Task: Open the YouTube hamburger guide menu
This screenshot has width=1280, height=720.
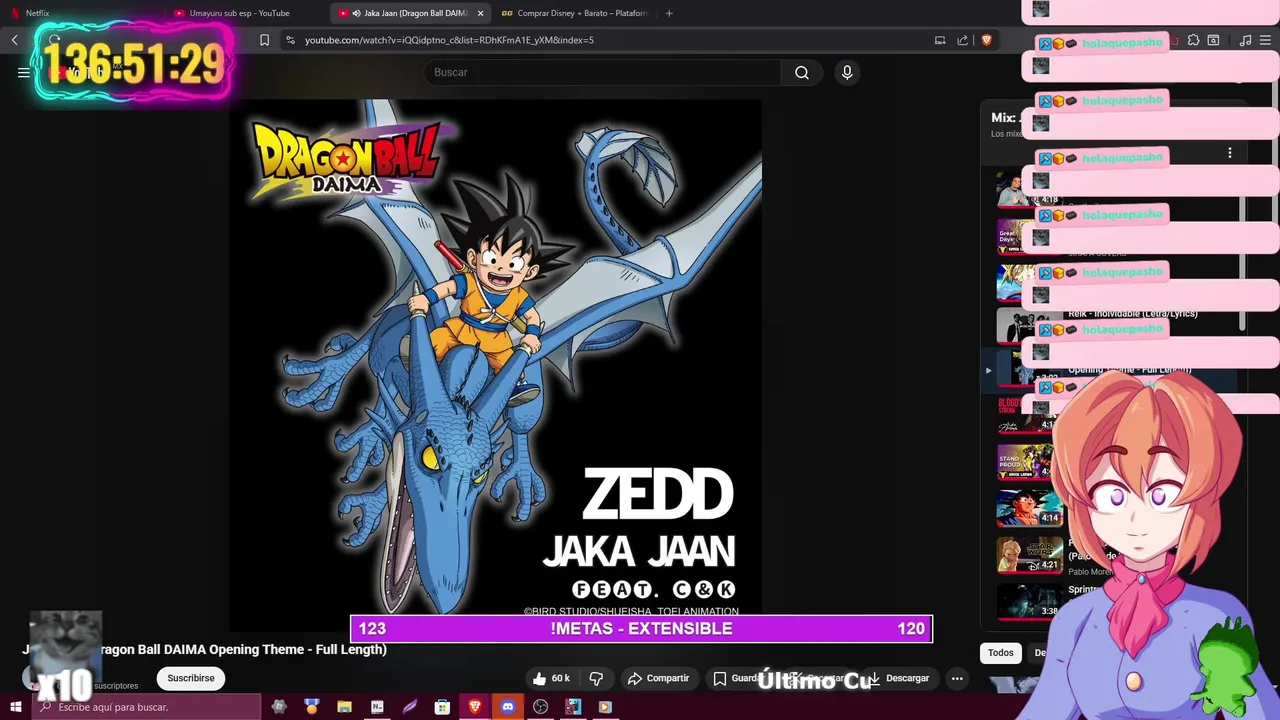Action: 24,72
